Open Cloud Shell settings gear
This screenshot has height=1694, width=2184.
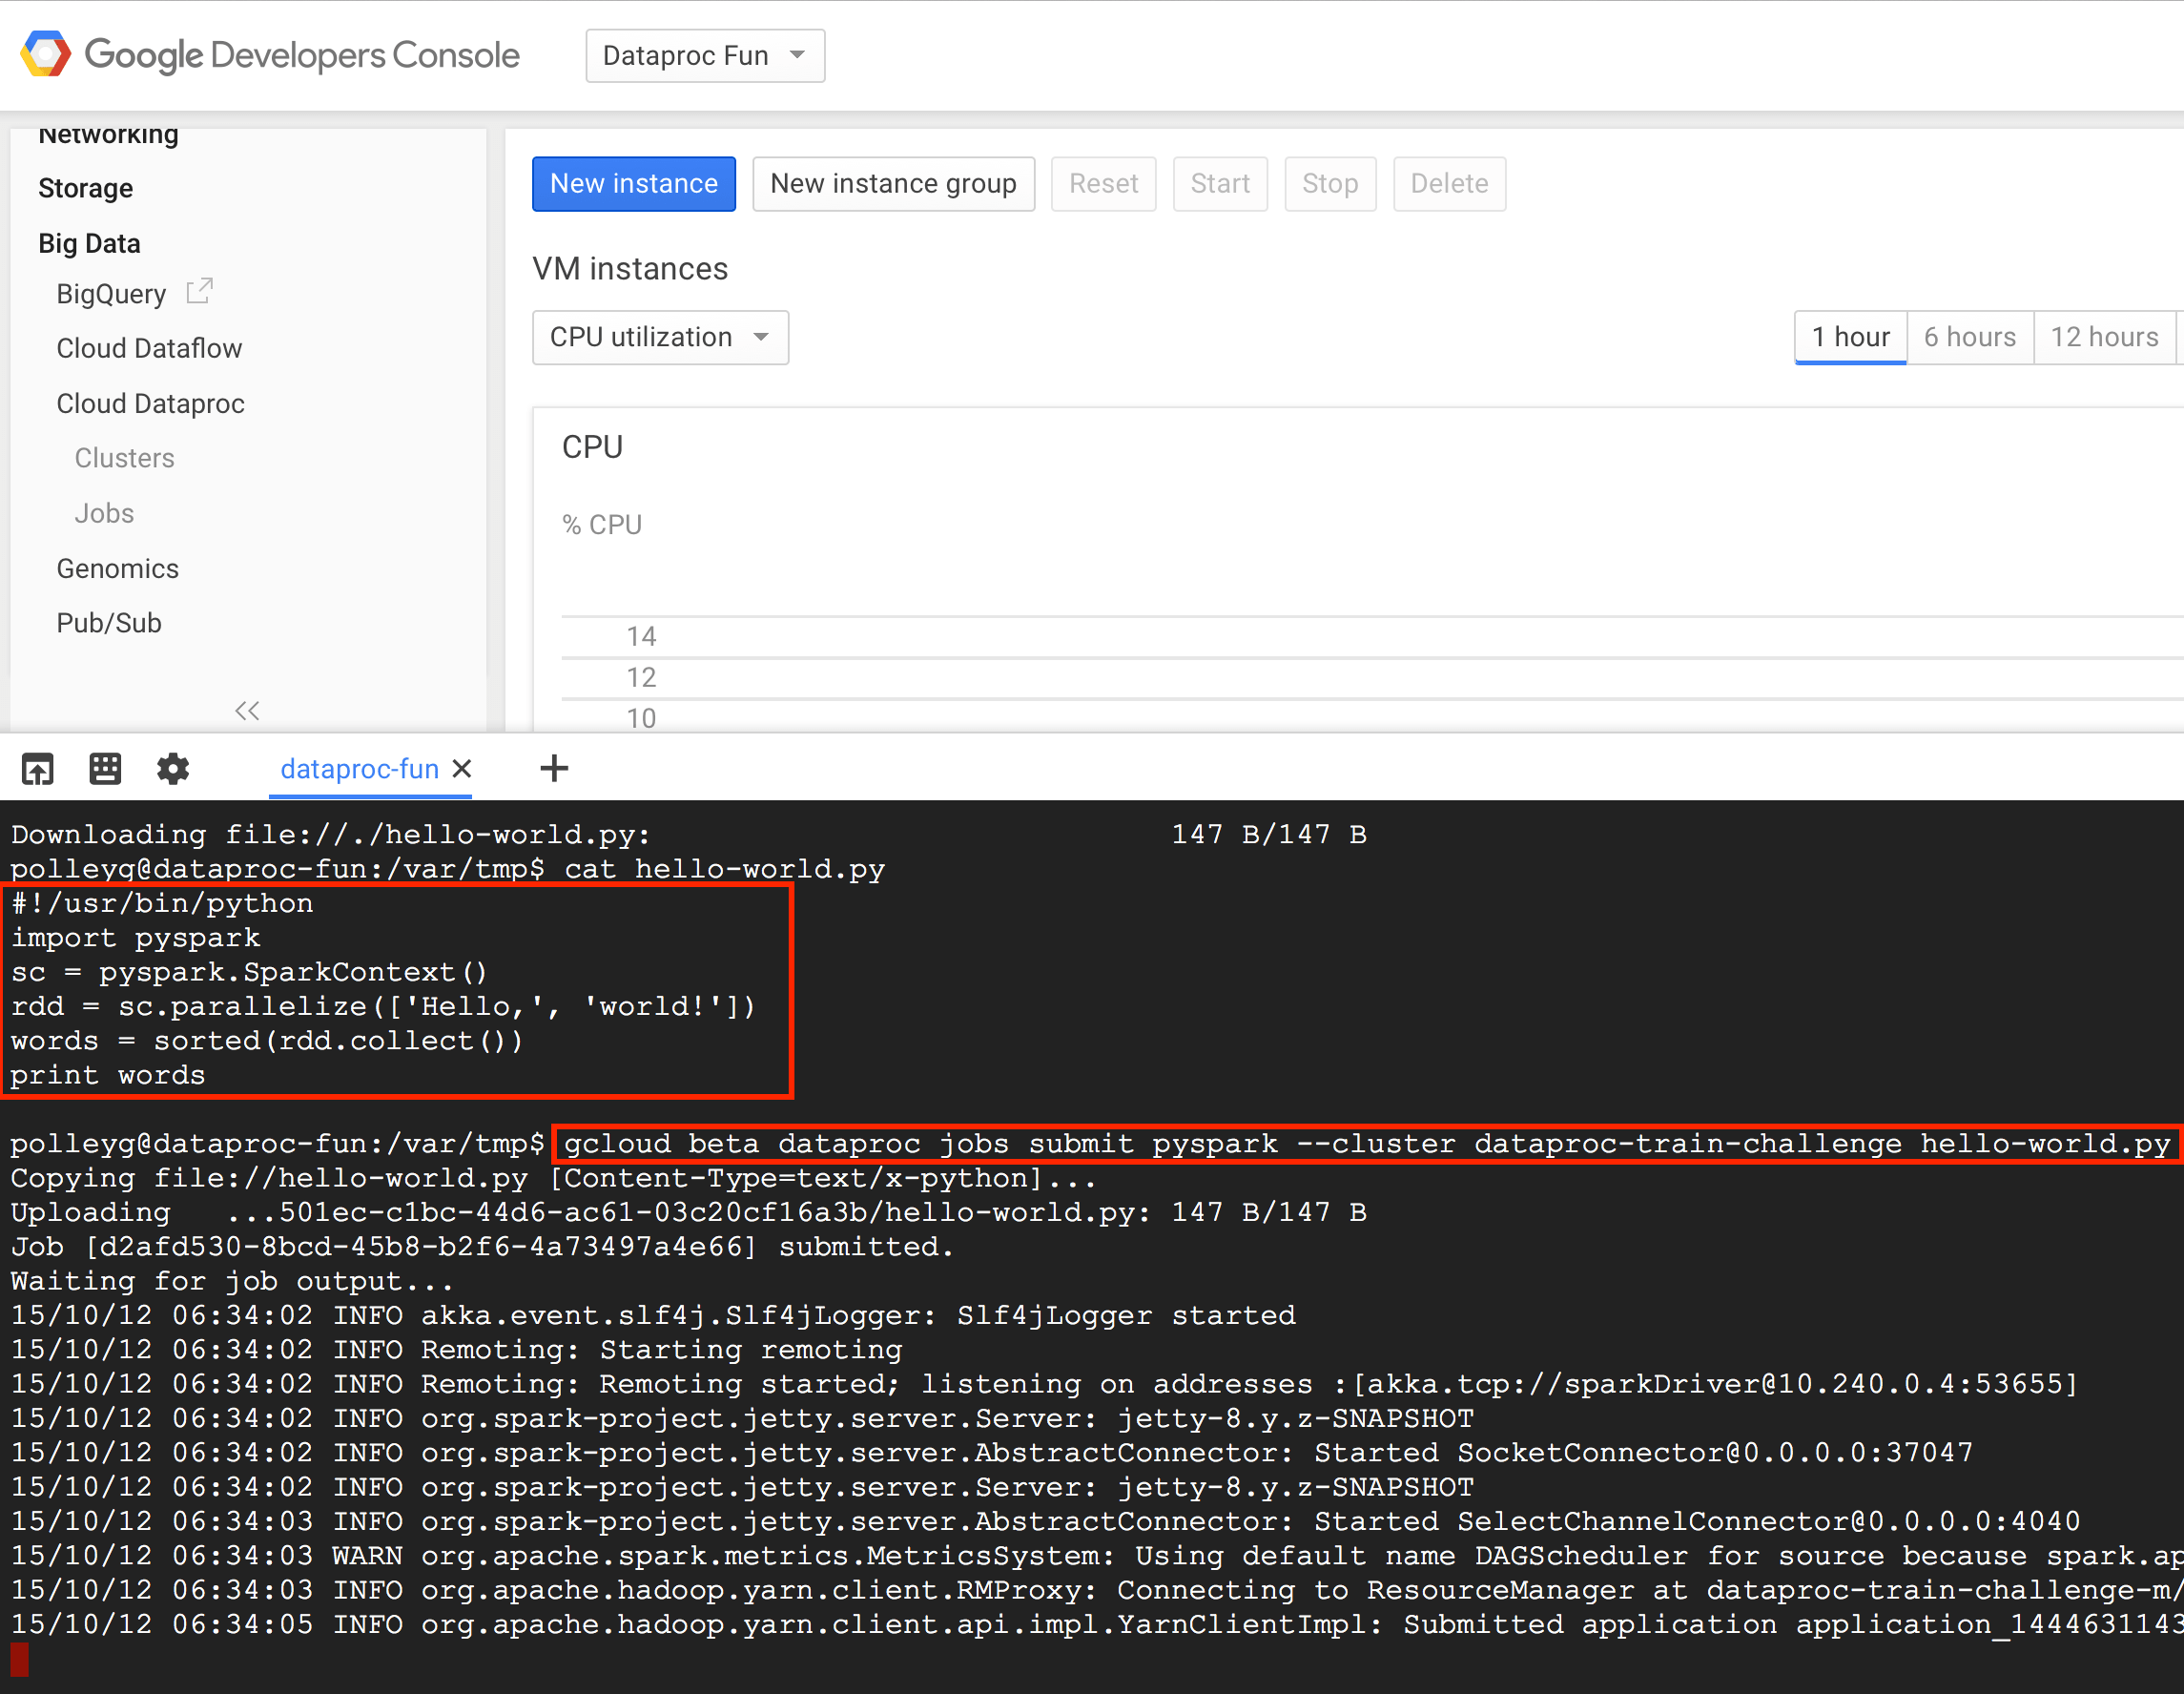[x=173, y=768]
